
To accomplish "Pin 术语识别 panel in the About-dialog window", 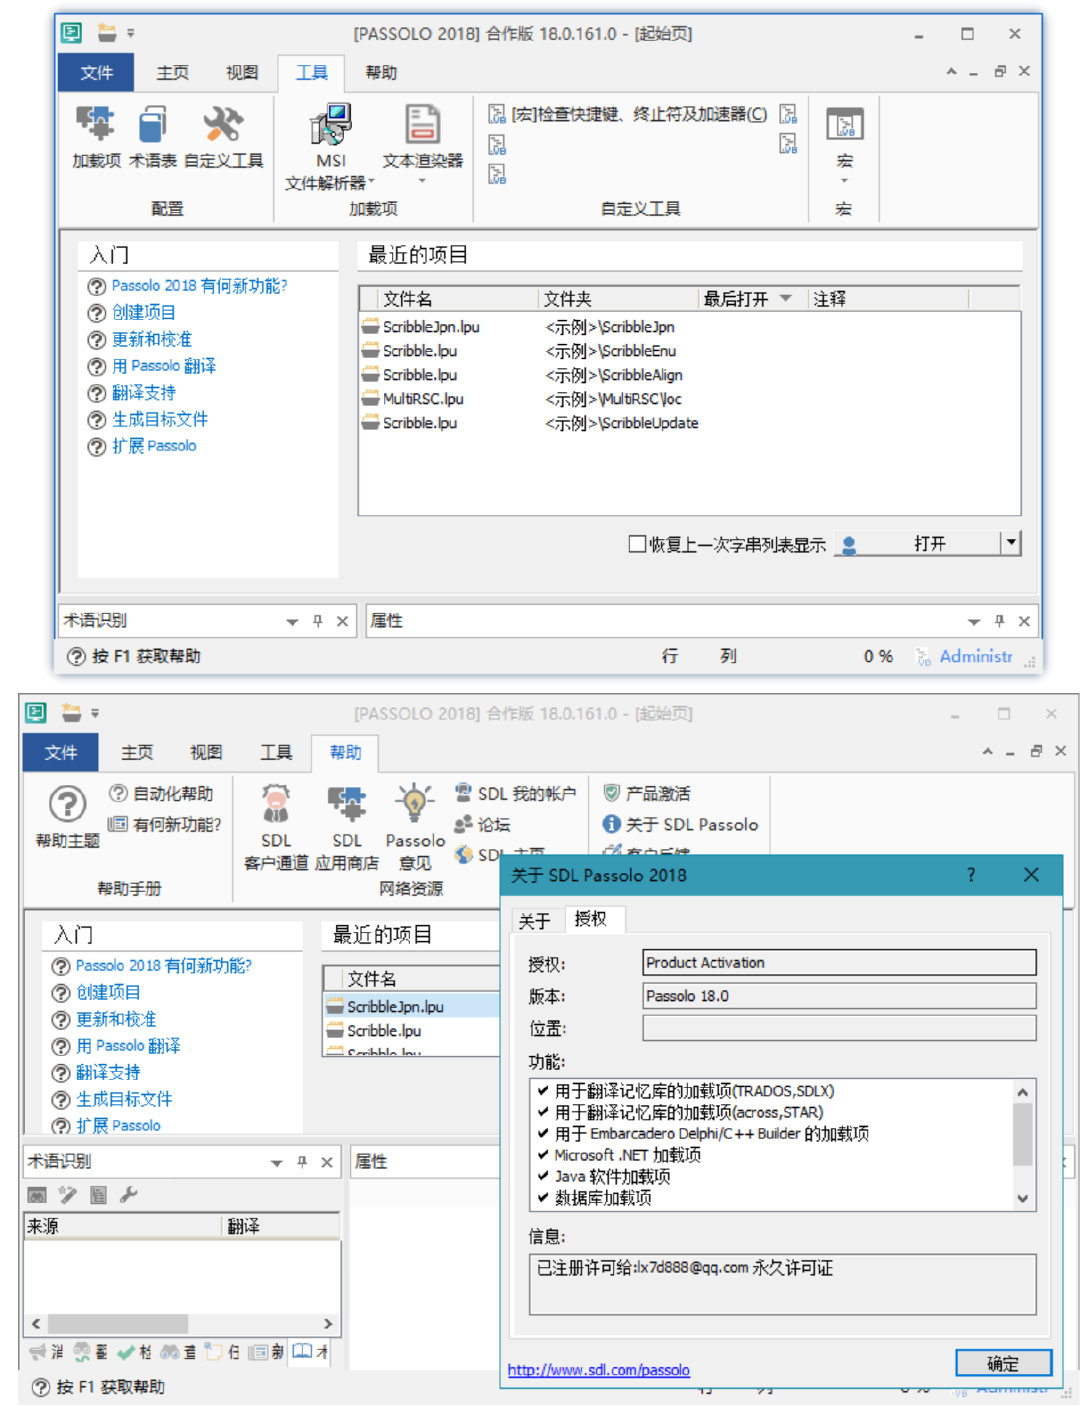I will pos(302,1162).
